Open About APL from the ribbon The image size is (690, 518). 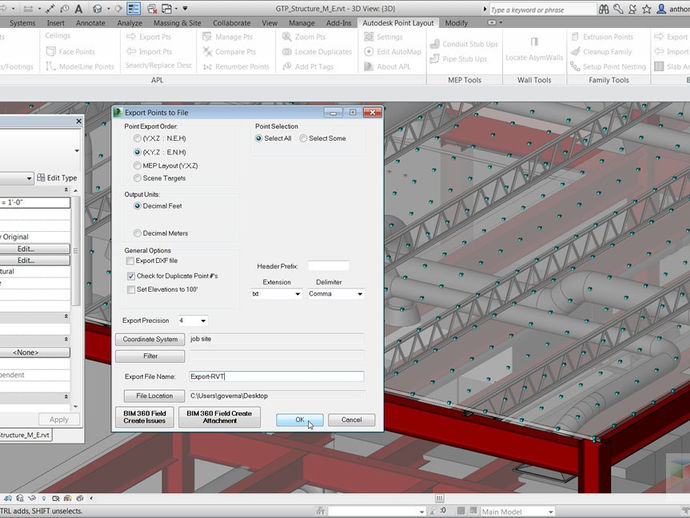coord(367,67)
